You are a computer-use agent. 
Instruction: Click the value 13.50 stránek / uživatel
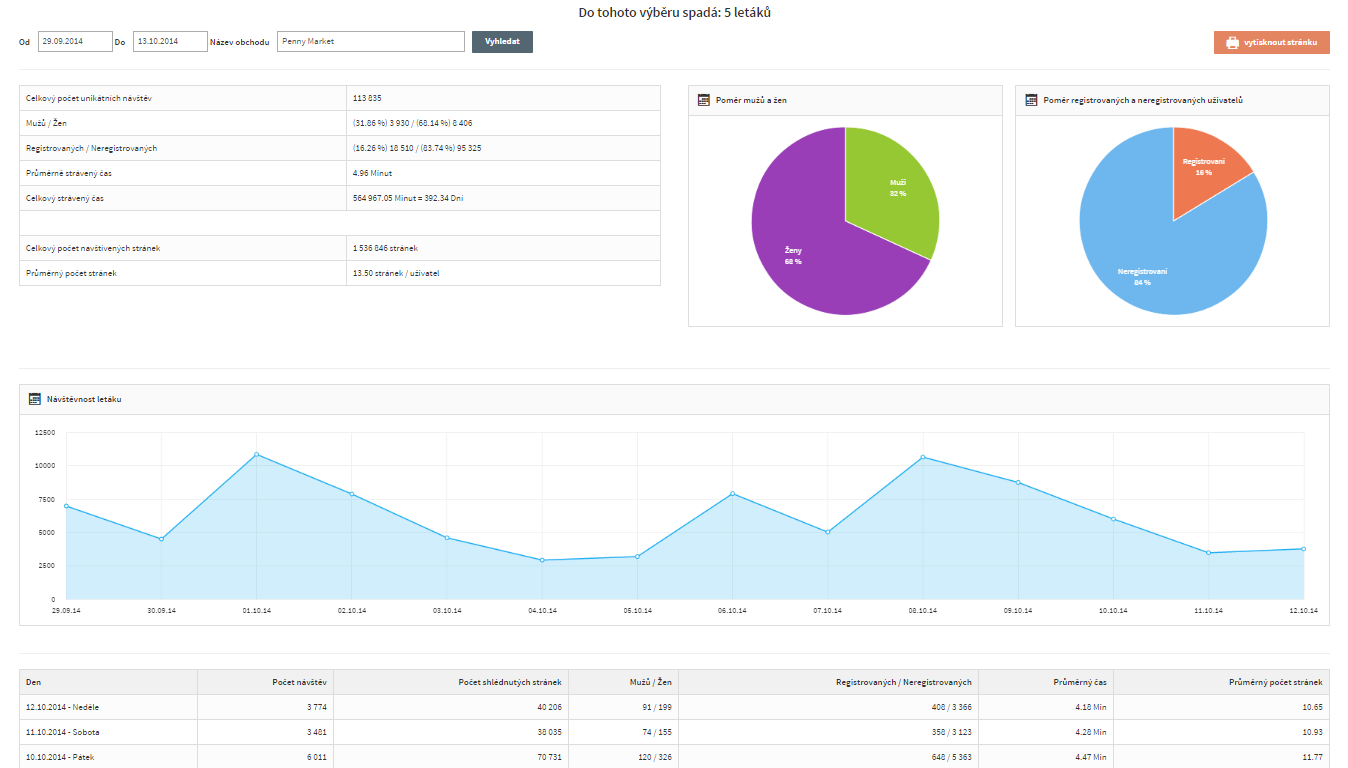(x=396, y=273)
